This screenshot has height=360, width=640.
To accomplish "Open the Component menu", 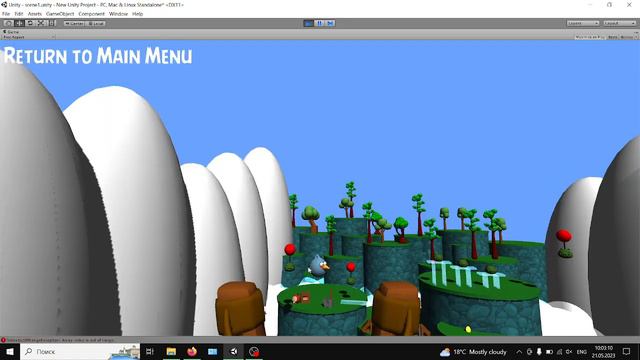I will click(91, 14).
